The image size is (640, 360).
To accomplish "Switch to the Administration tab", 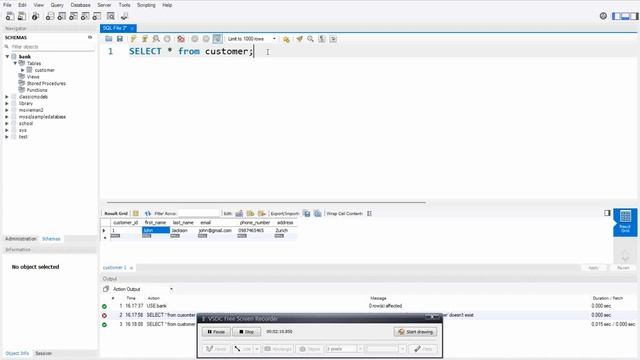I will (21, 239).
